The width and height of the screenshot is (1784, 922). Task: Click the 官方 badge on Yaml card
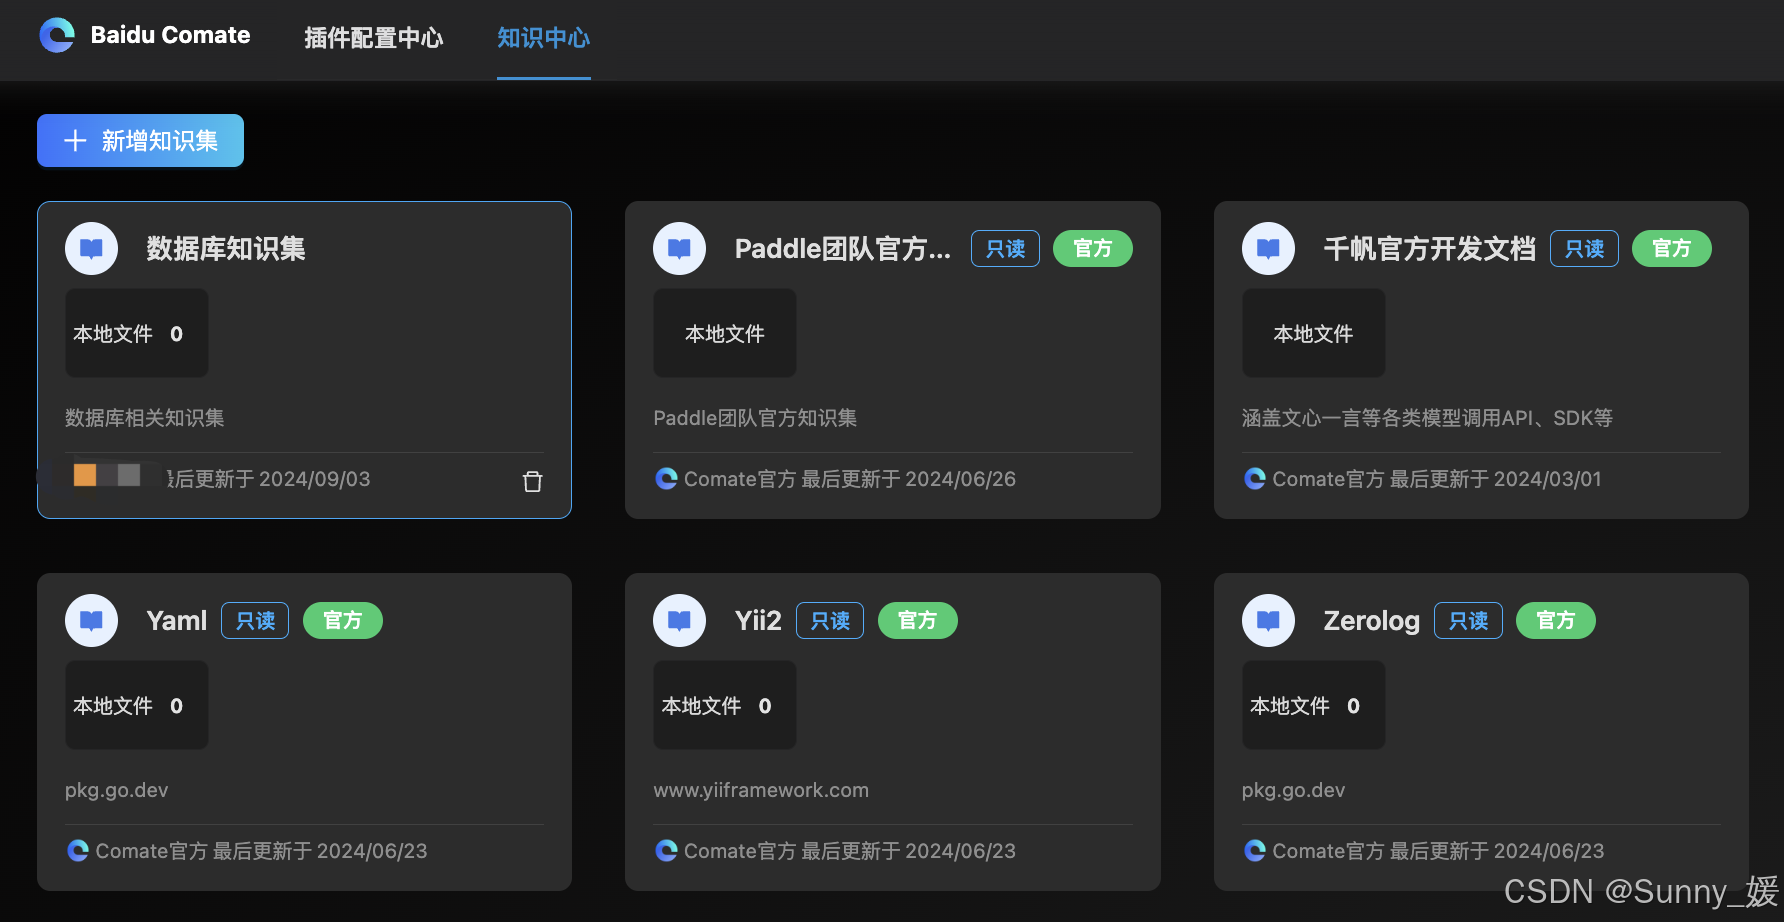[343, 621]
